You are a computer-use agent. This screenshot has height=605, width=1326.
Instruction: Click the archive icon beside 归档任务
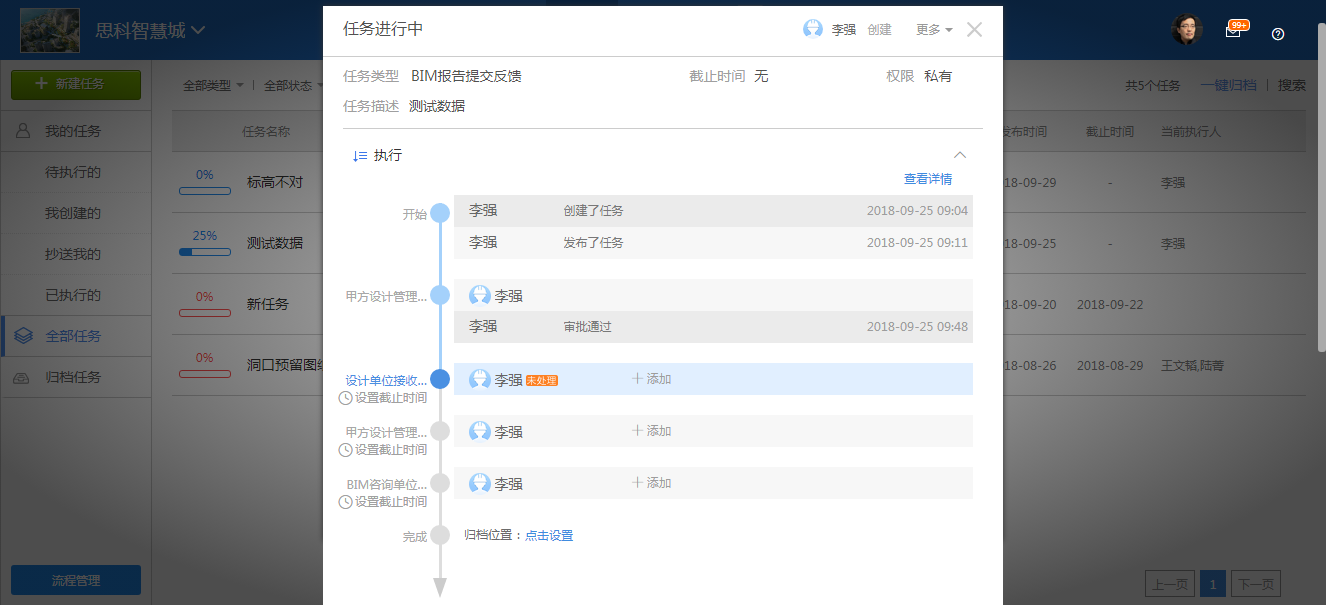point(23,375)
